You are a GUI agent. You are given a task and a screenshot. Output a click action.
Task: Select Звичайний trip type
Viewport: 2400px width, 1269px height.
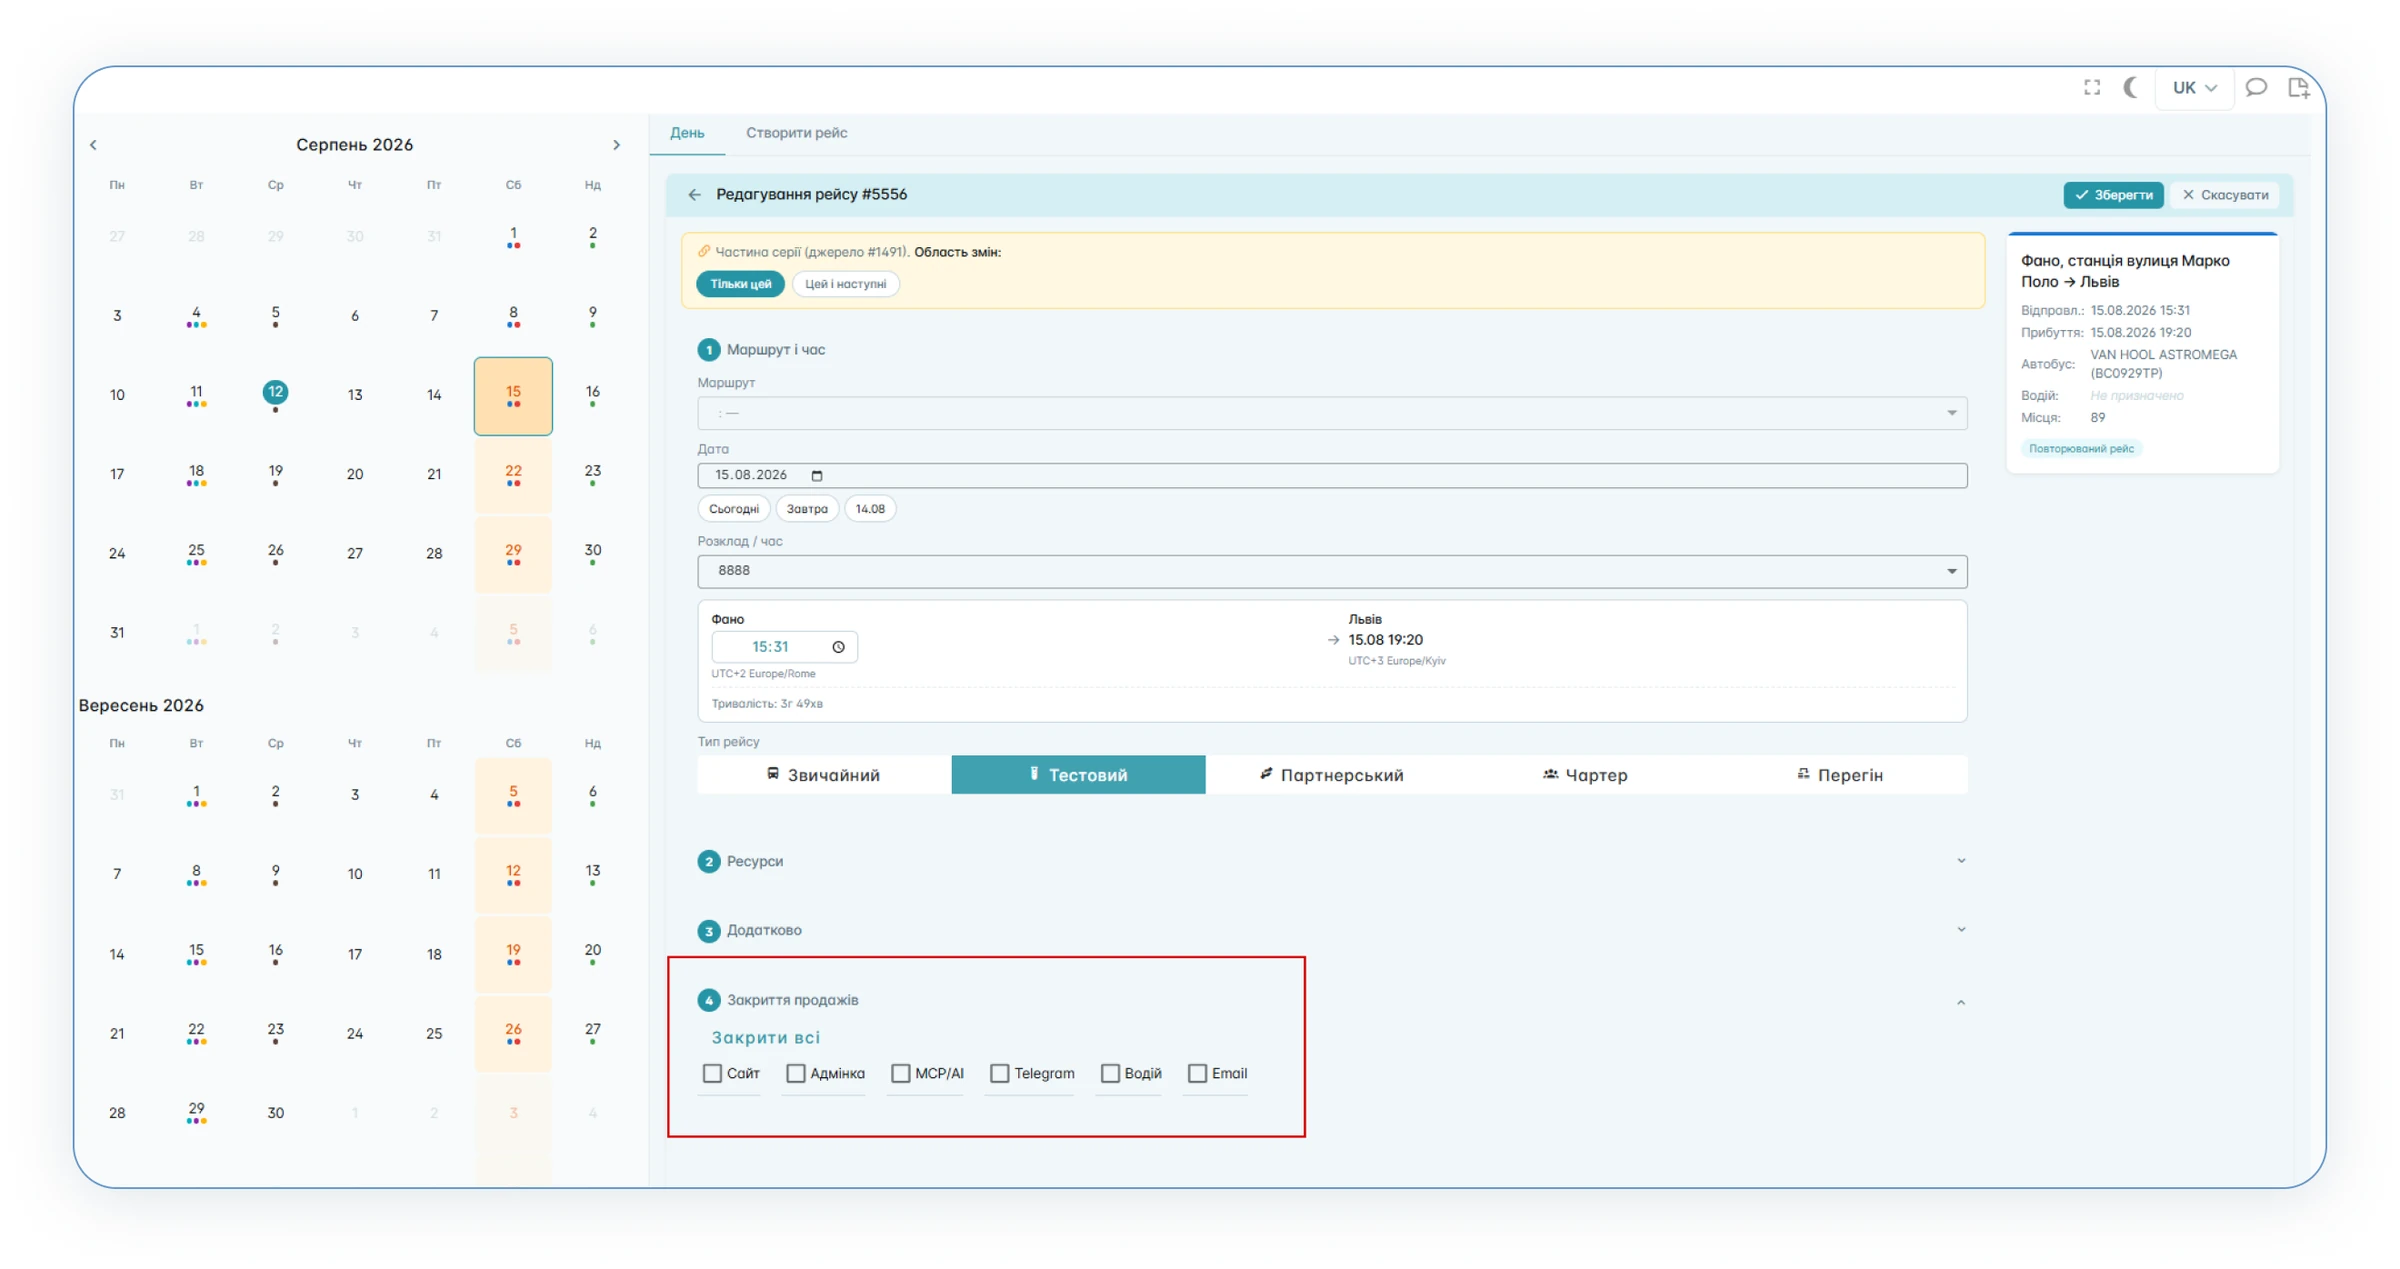[824, 775]
